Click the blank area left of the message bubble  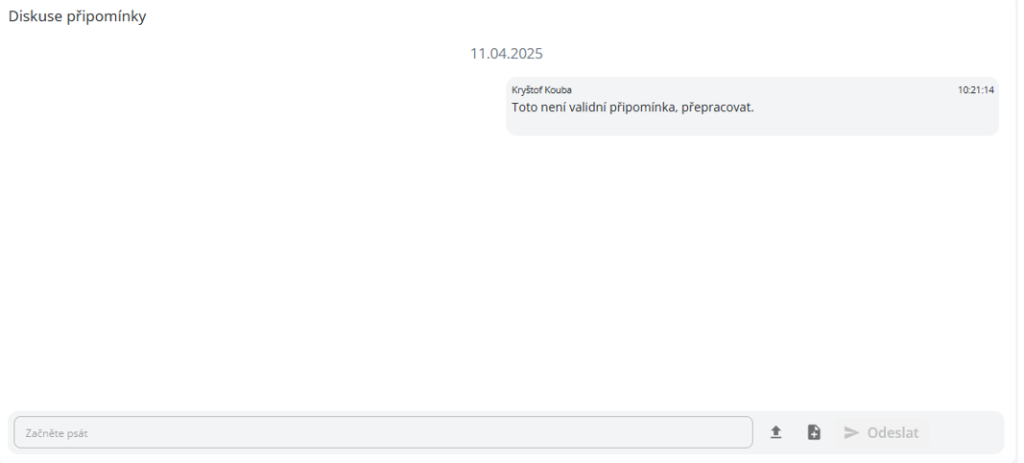(255, 106)
